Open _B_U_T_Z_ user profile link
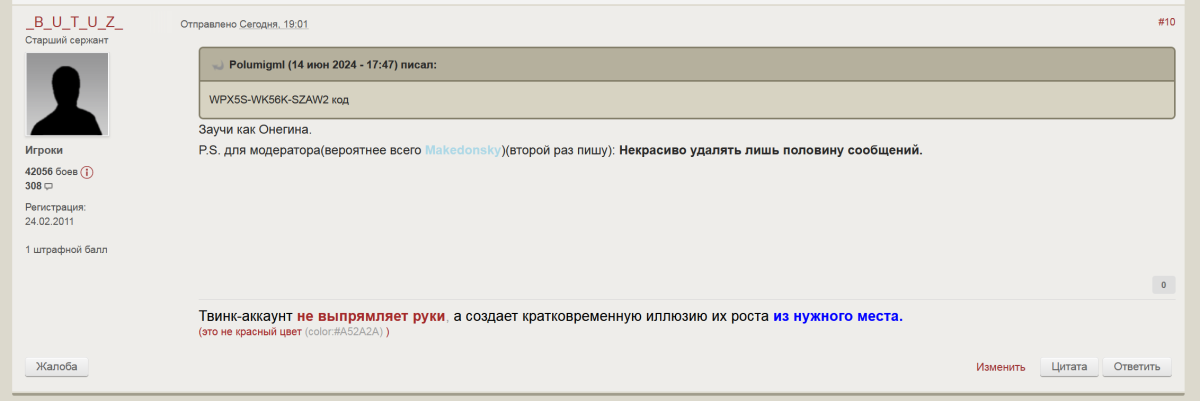The height and width of the screenshot is (401, 1200). click(74, 22)
